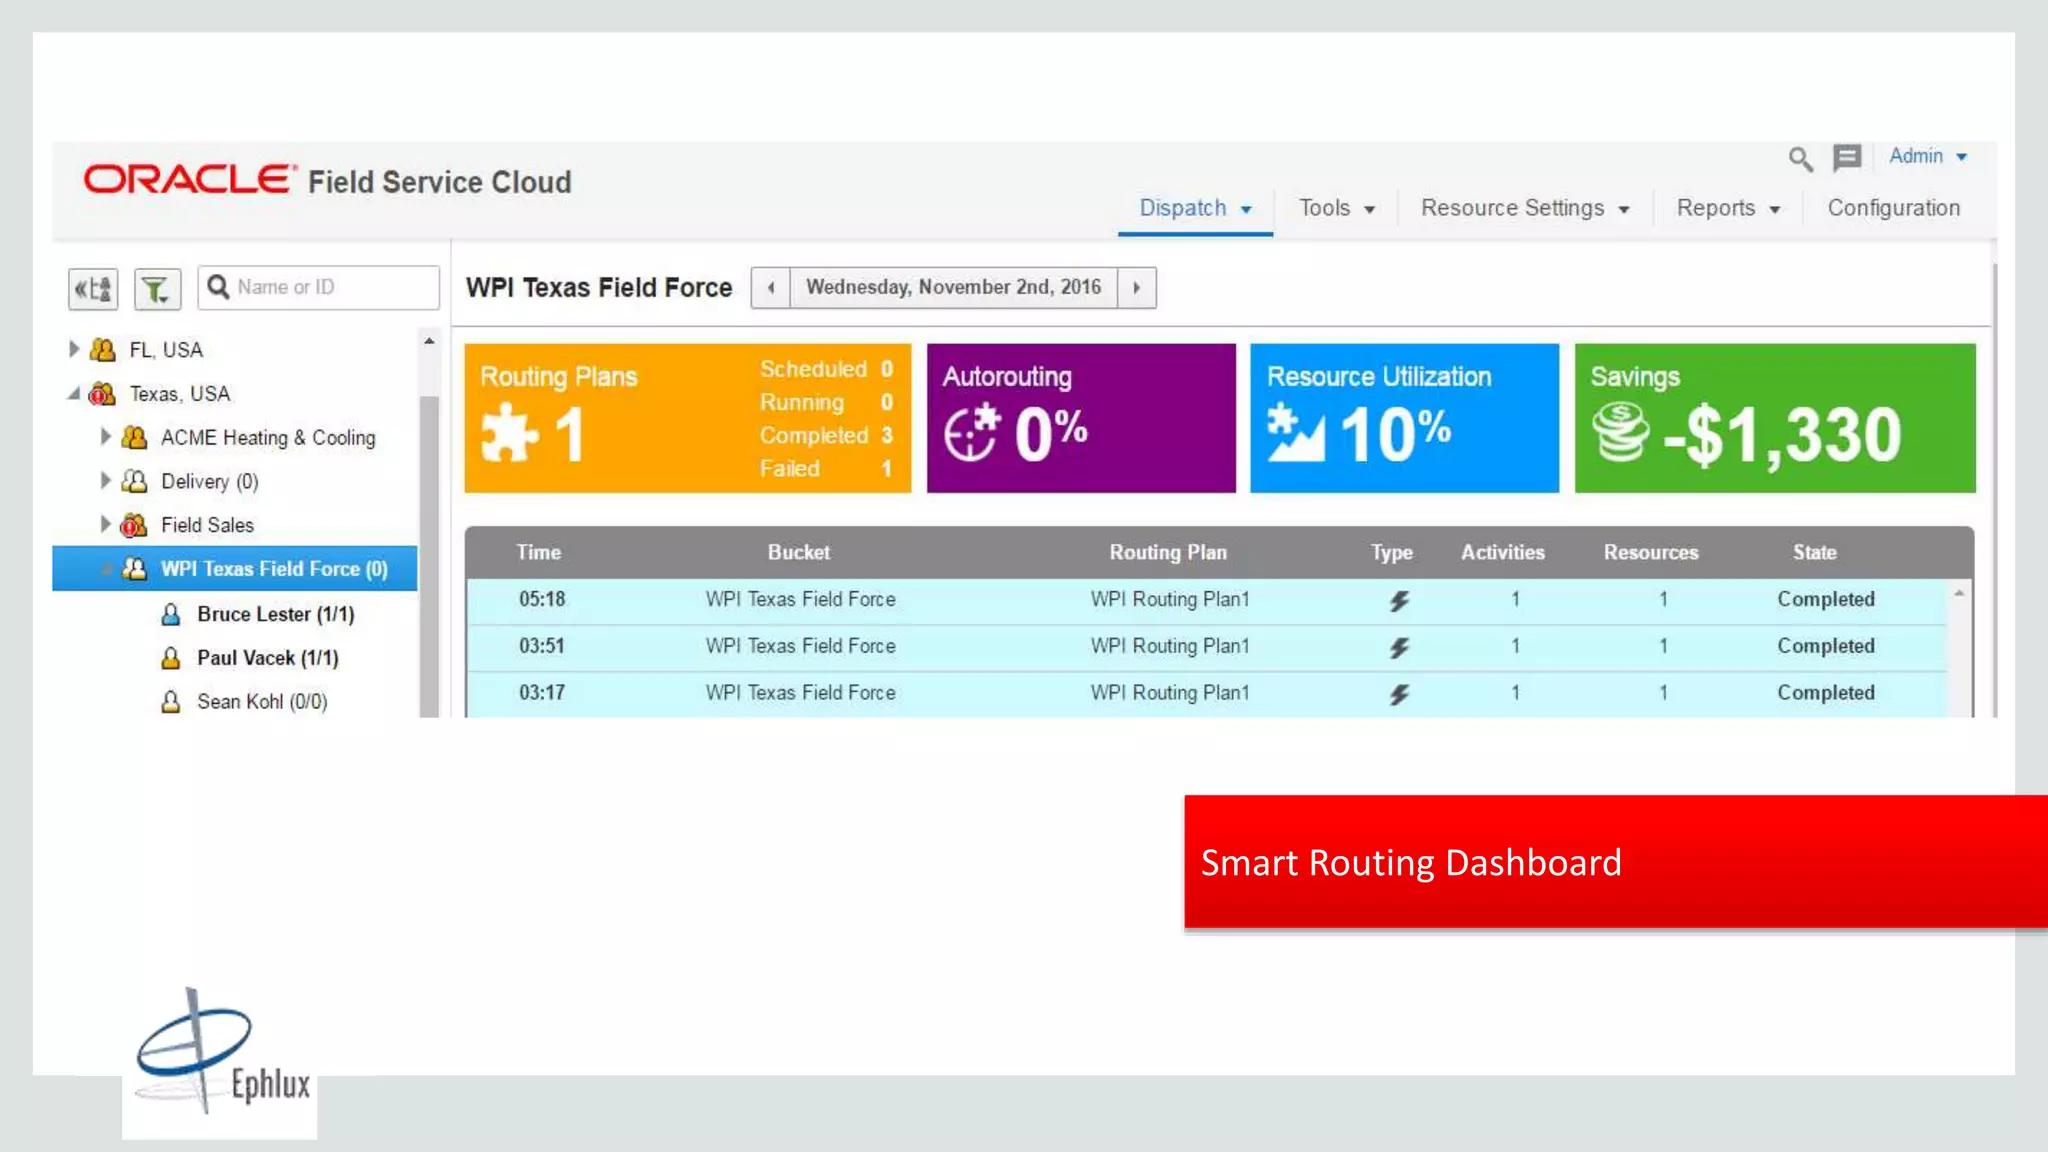Open the date picker showing November 2nd, 2016
The width and height of the screenshot is (2048, 1152).
point(954,288)
